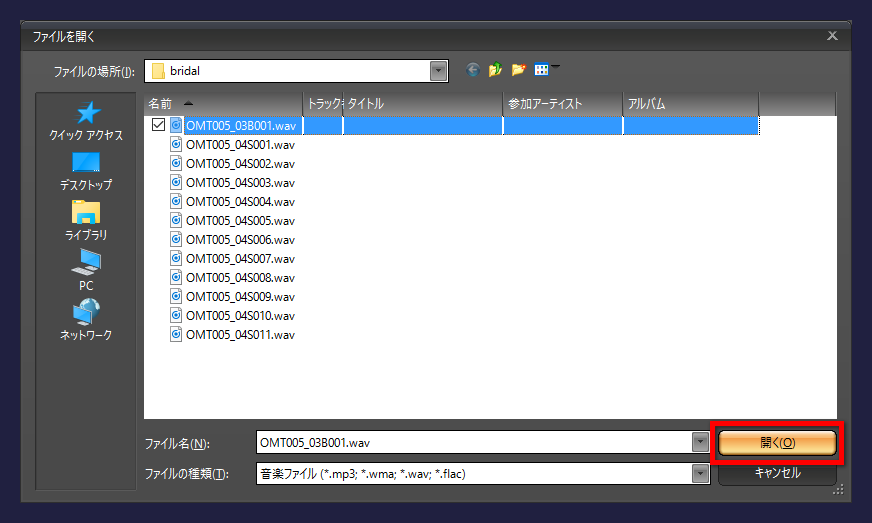Click the audio icon of OMT005_04S005.wav
This screenshot has height=523, width=872.
176,220
